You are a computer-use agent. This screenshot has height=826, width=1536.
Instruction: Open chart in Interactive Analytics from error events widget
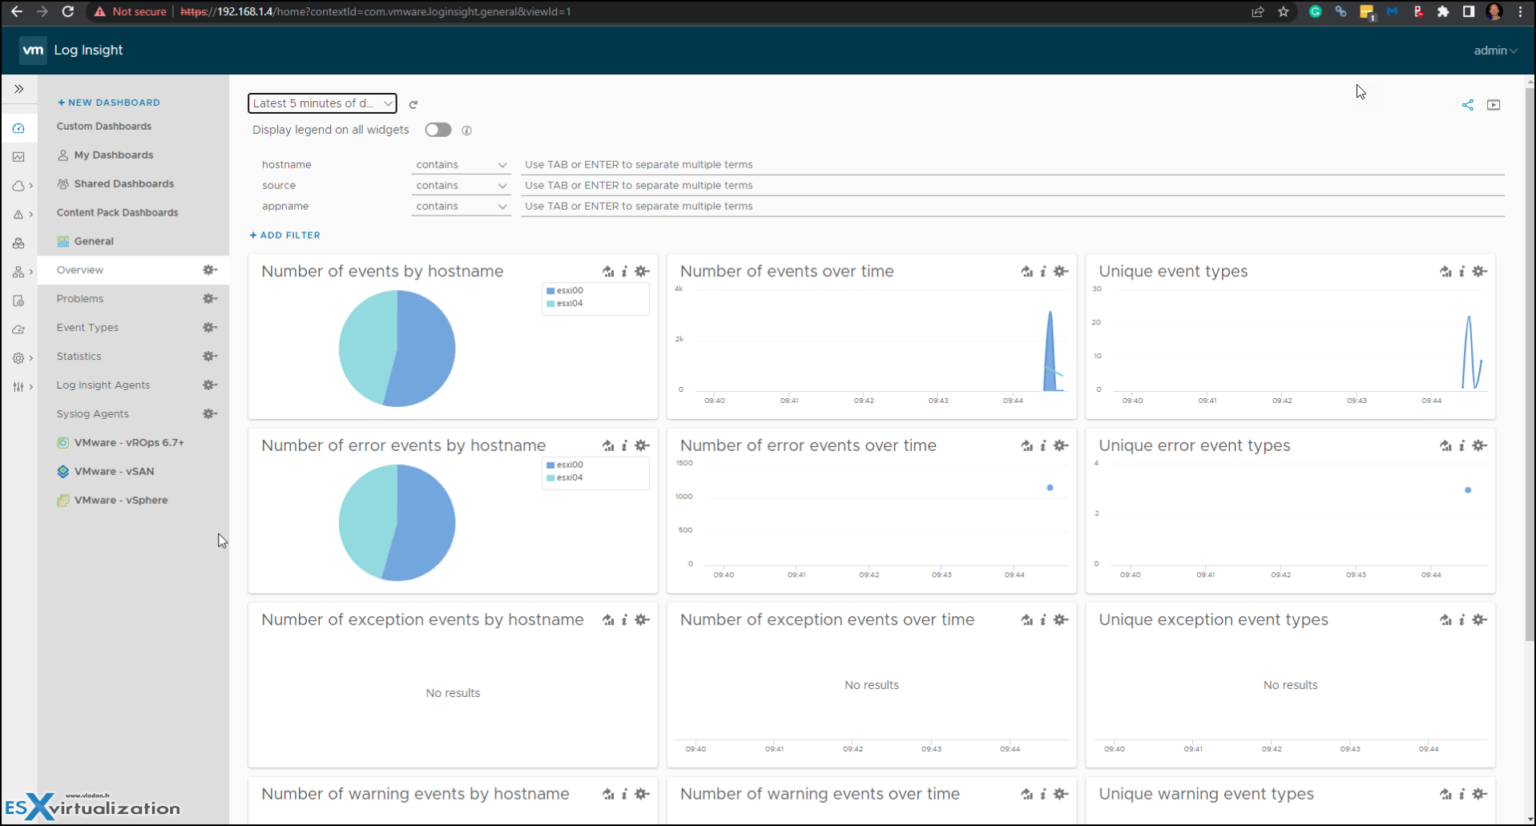click(608, 445)
